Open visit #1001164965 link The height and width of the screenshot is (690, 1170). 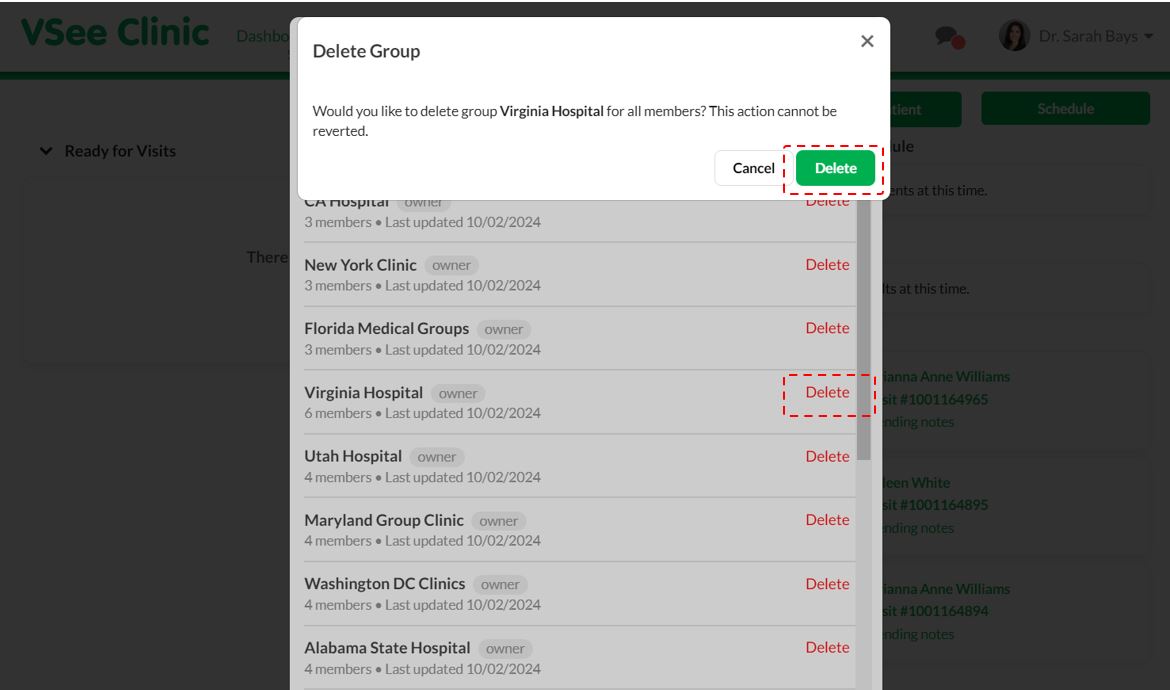(x=934, y=399)
